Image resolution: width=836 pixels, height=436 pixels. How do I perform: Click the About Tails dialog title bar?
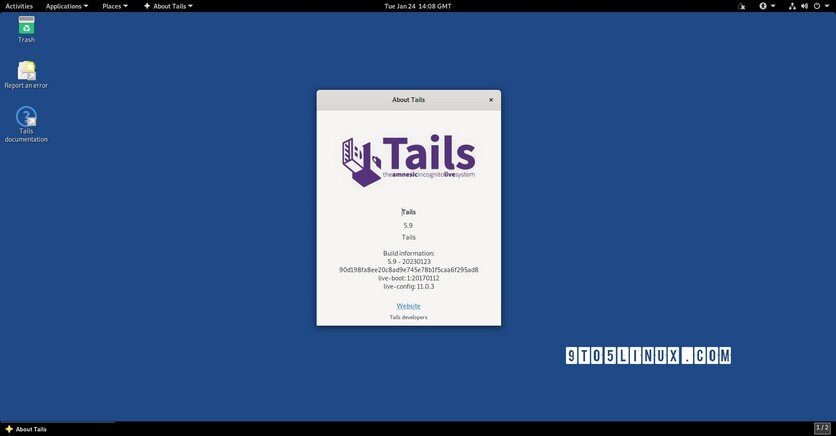pos(408,100)
